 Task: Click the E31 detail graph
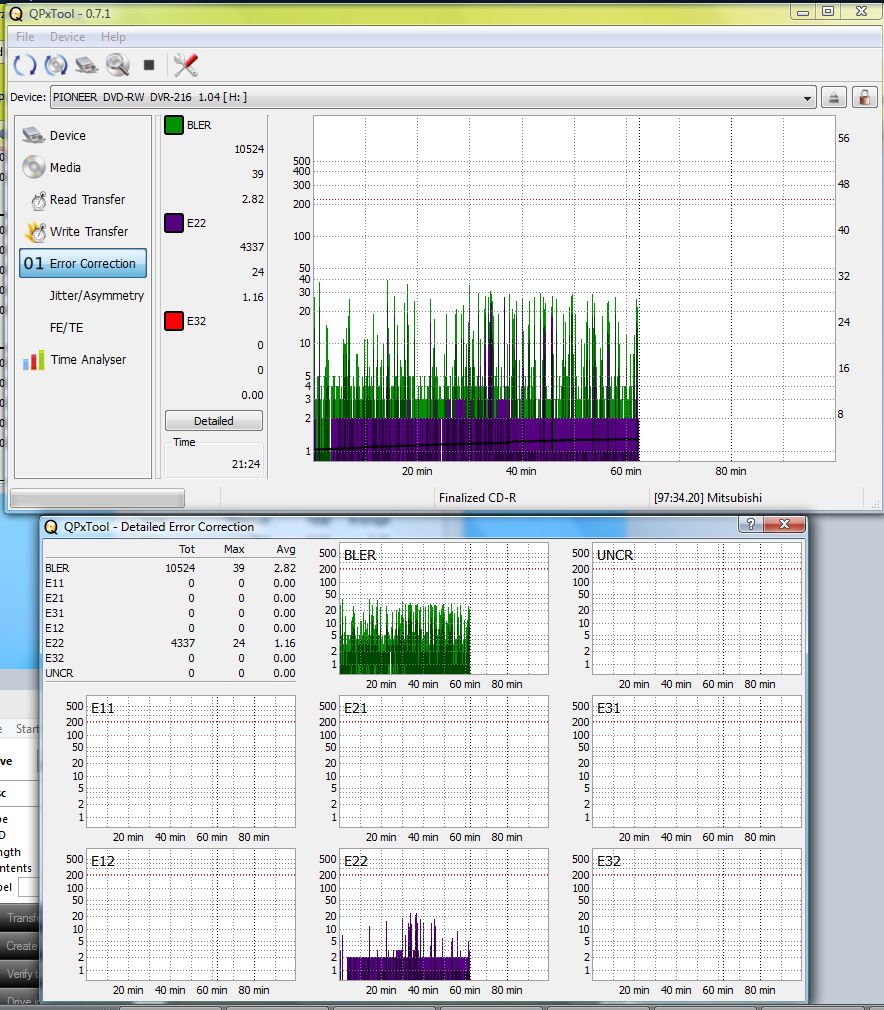[697, 761]
